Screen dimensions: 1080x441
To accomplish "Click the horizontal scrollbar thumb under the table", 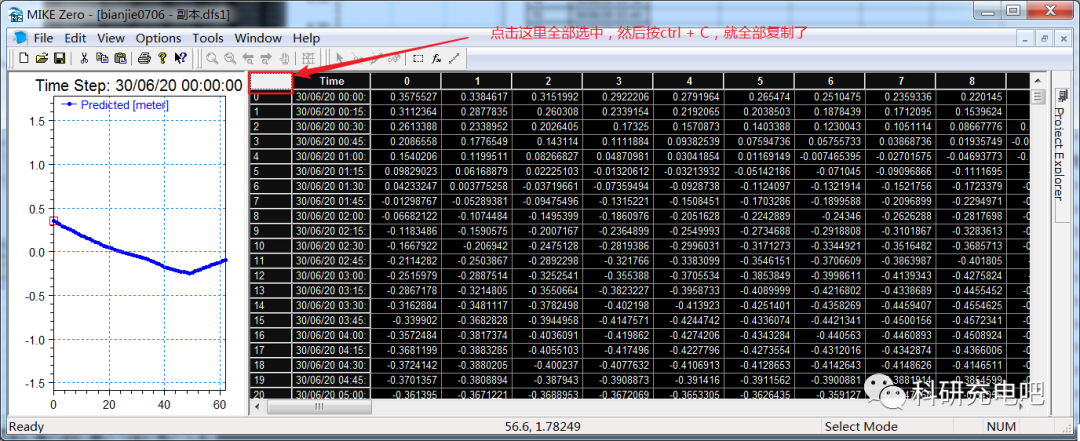I will tap(318, 407).
